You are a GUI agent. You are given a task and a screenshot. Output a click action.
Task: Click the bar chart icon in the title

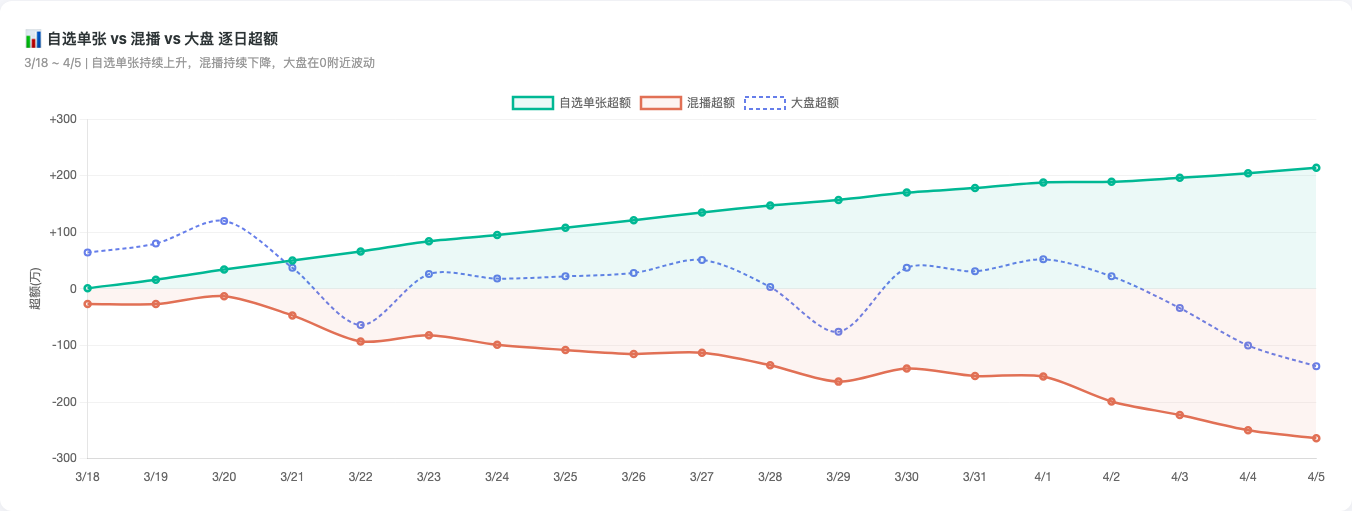tap(33, 39)
